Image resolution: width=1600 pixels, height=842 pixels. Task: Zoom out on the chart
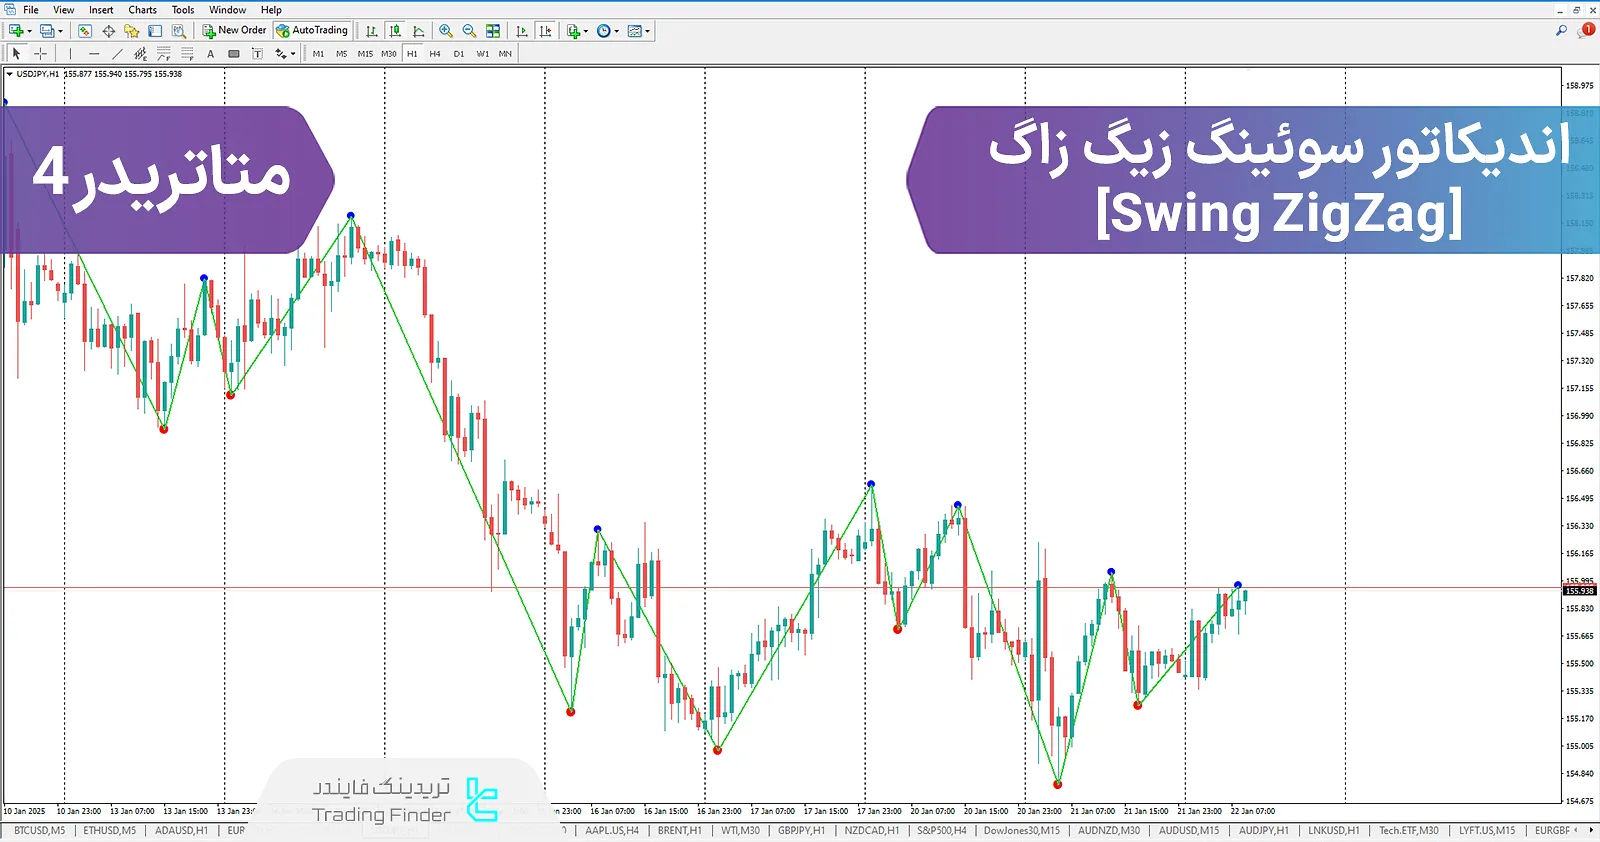coord(469,31)
